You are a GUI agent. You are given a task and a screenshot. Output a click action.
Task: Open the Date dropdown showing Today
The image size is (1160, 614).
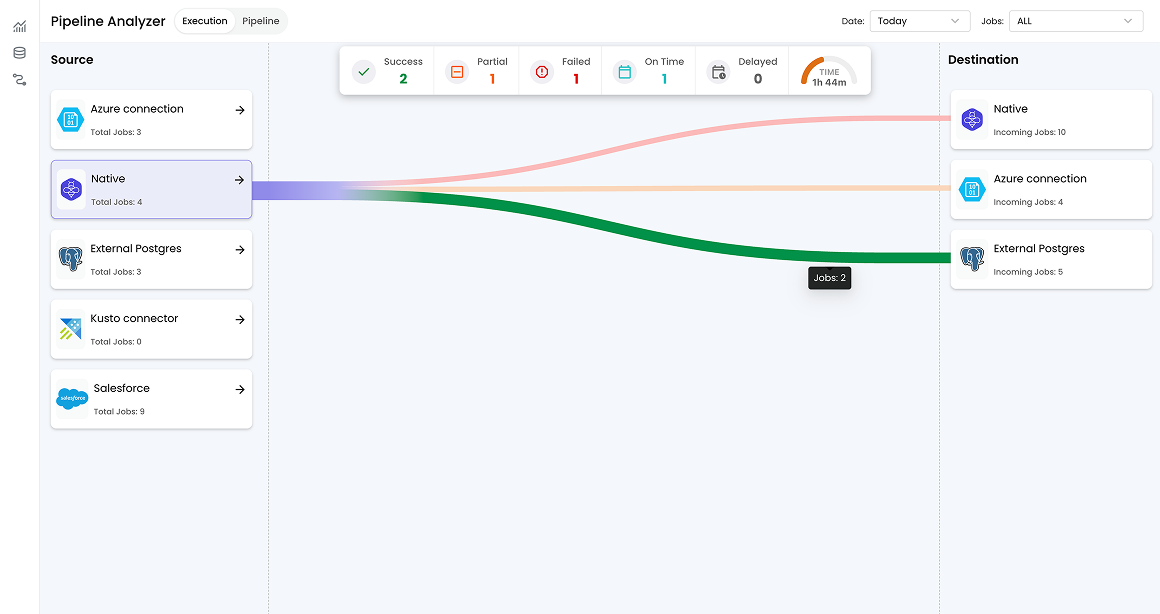pyautogui.click(x=919, y=21)
